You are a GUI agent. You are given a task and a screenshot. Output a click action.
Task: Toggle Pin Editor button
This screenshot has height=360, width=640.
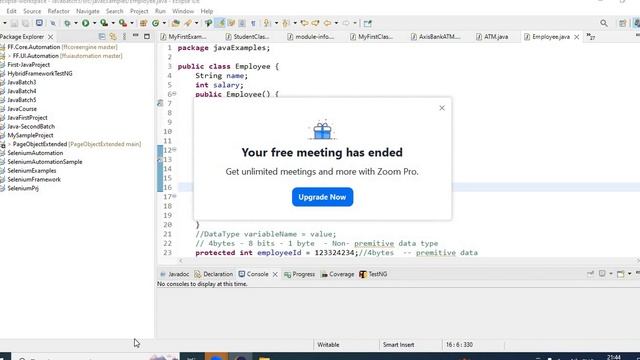point(367,23)
